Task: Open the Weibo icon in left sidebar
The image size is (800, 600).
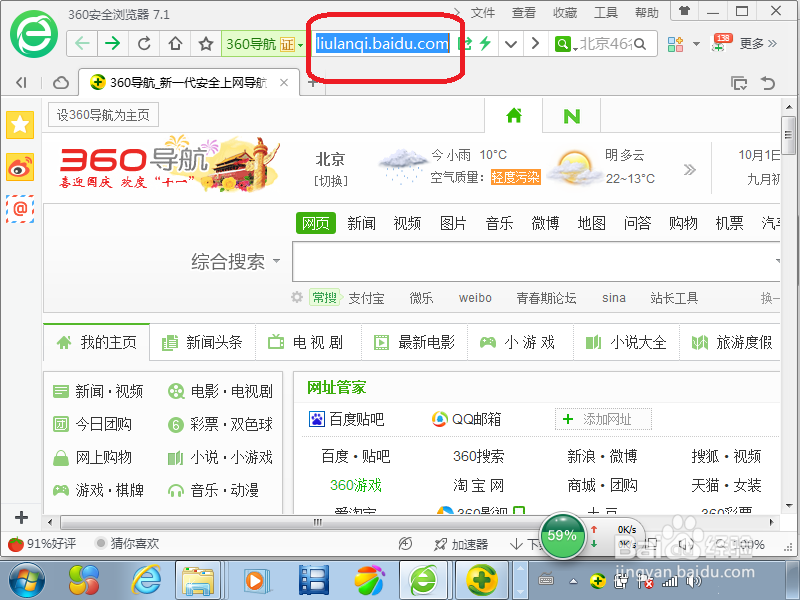Action: click(x=20, y=167)
